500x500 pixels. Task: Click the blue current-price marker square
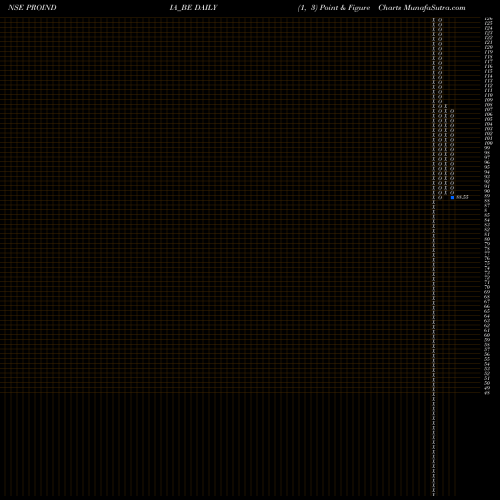click(452, 197)
